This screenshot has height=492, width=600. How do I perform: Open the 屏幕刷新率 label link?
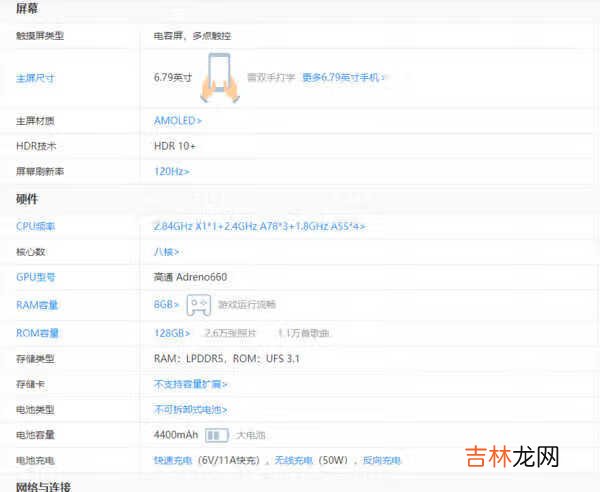click(40, 172)
